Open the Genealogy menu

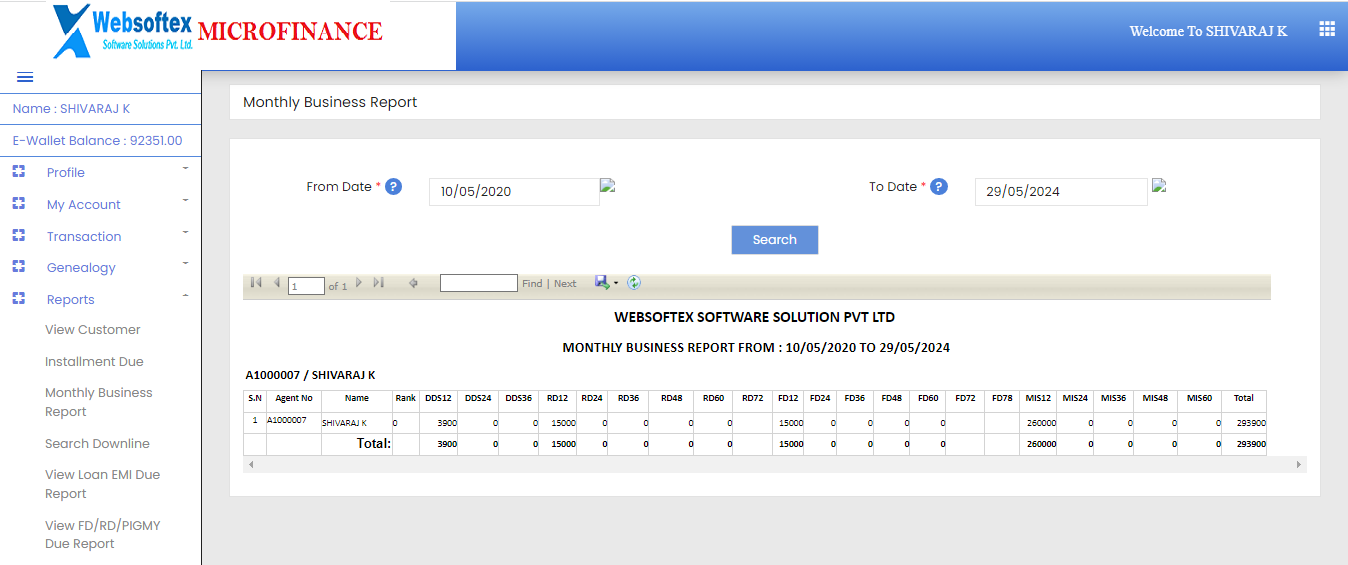pyautogui.click(x=81, y=268)
